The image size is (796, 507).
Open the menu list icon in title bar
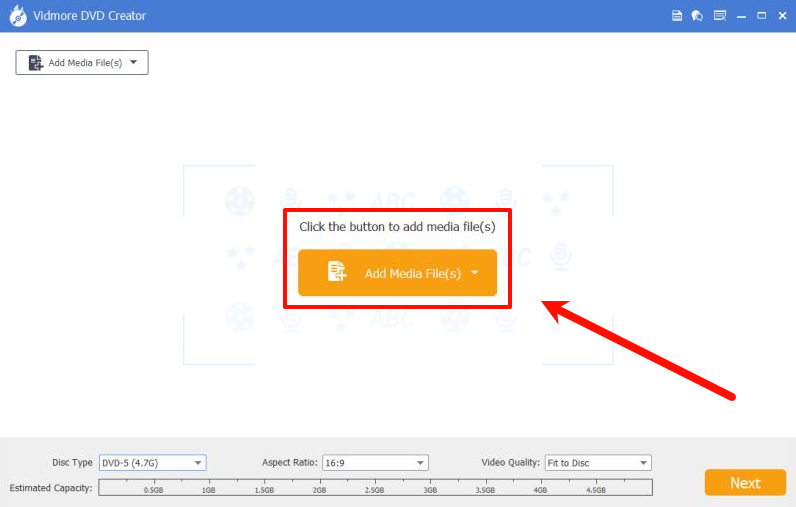pos(720,16)
